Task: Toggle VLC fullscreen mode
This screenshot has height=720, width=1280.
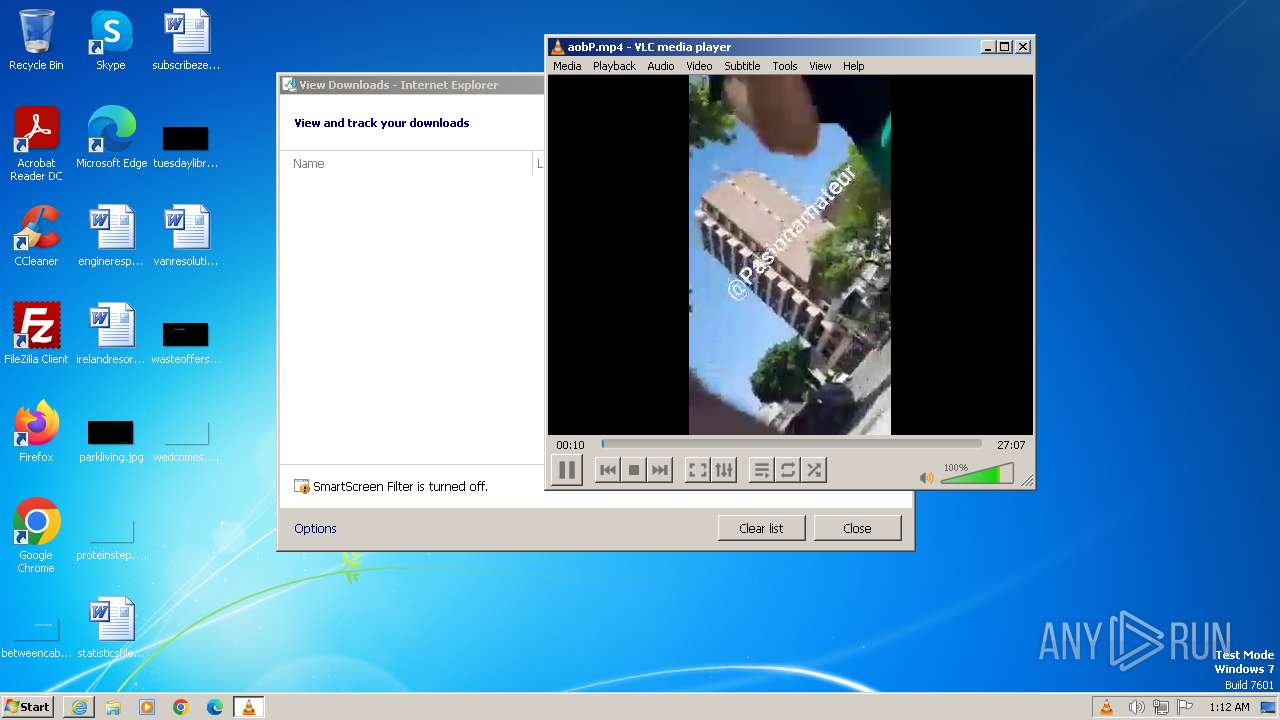Action: (697, 470)
